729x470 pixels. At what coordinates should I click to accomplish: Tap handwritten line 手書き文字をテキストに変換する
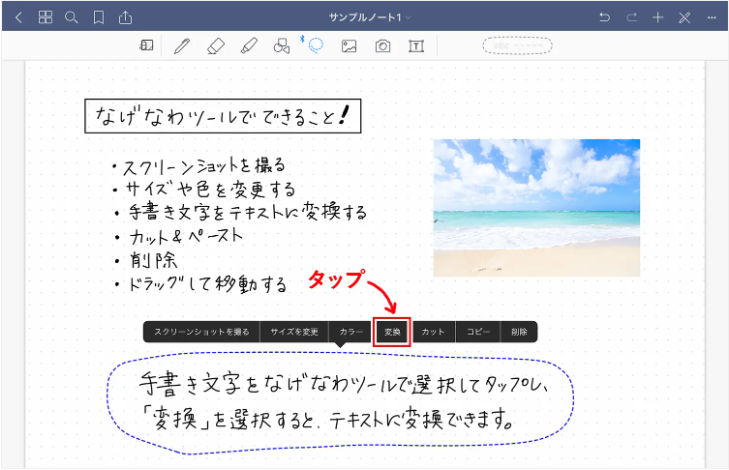point(247,212)
